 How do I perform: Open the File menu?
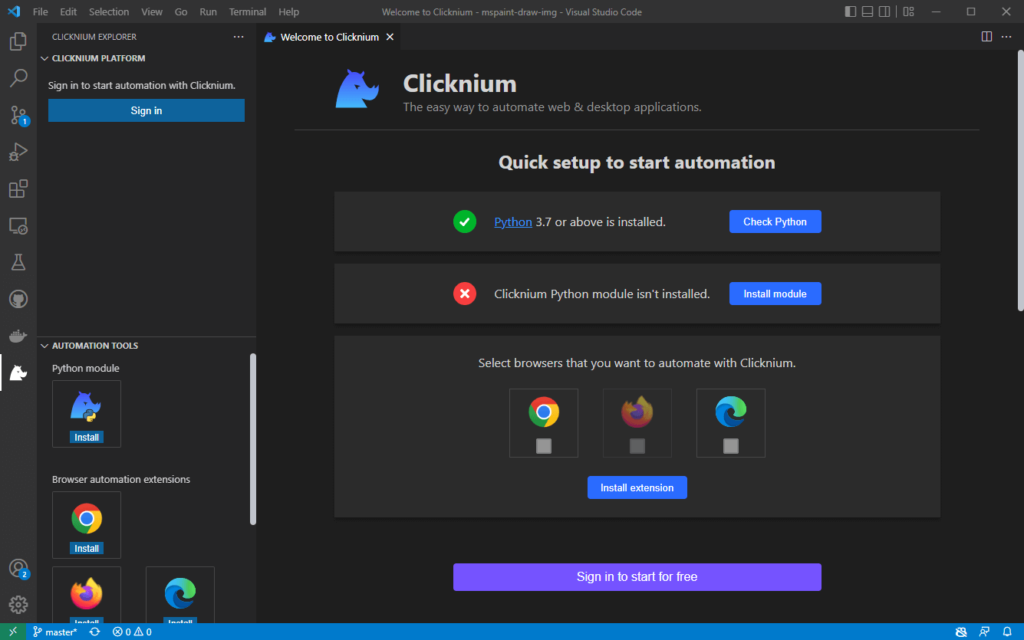coord(40,12)
